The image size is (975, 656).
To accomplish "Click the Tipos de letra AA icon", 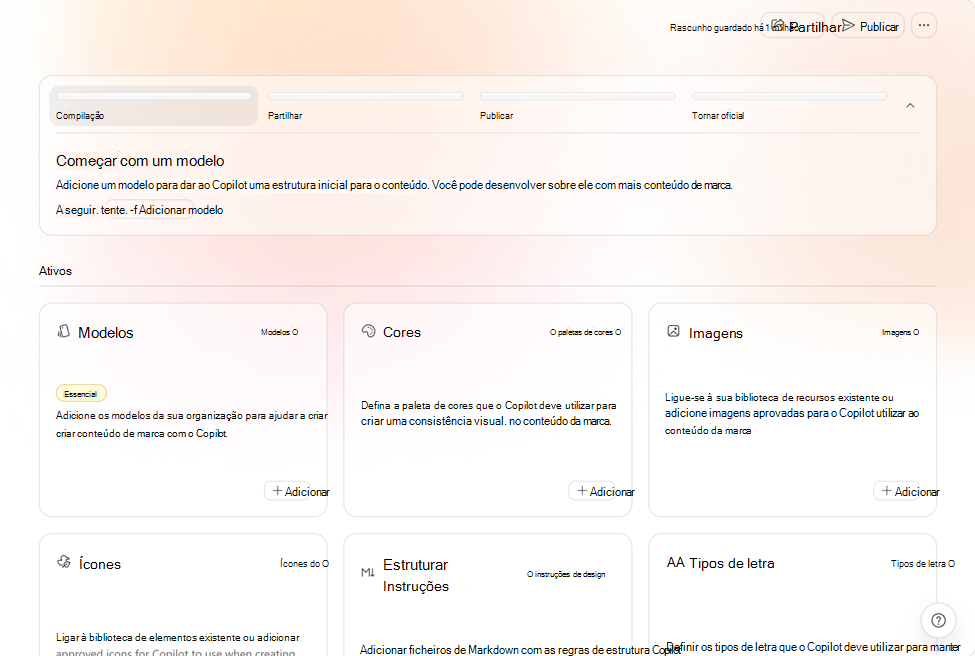I will (x=675, y=563).
